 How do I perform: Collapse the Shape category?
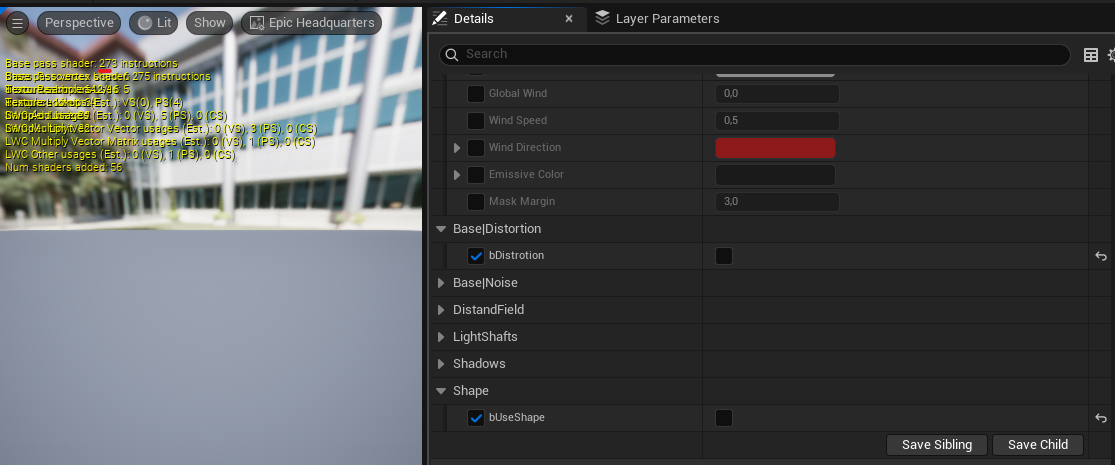click(x=442, y=391)
